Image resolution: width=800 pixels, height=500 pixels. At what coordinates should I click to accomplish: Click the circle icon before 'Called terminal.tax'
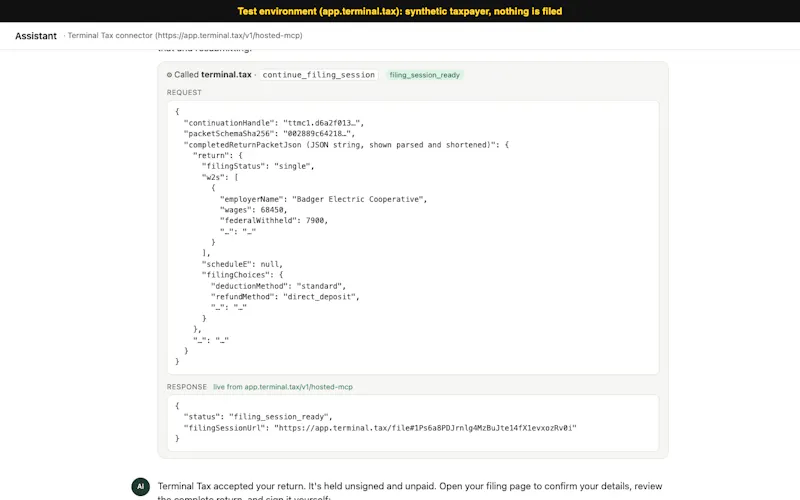169,75
